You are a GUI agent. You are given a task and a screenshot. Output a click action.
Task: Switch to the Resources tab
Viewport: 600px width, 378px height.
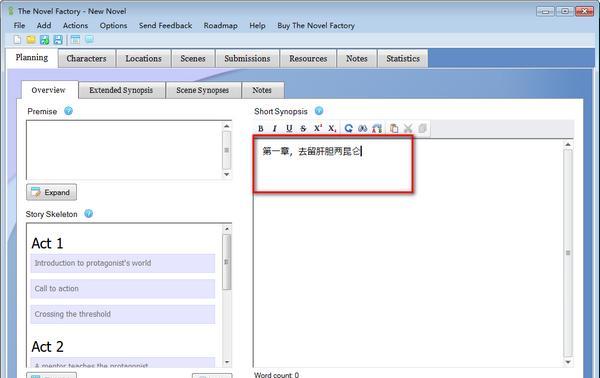pyautogui.click(x=308, y=59)
